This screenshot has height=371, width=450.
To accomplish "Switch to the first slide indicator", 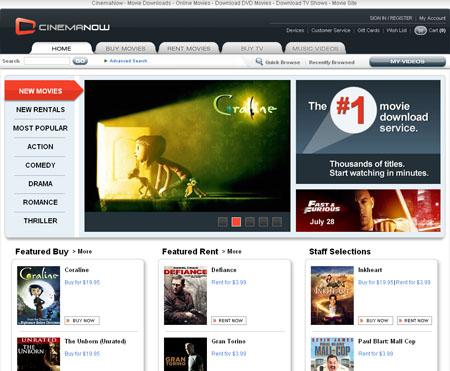I will pos(222,222).
